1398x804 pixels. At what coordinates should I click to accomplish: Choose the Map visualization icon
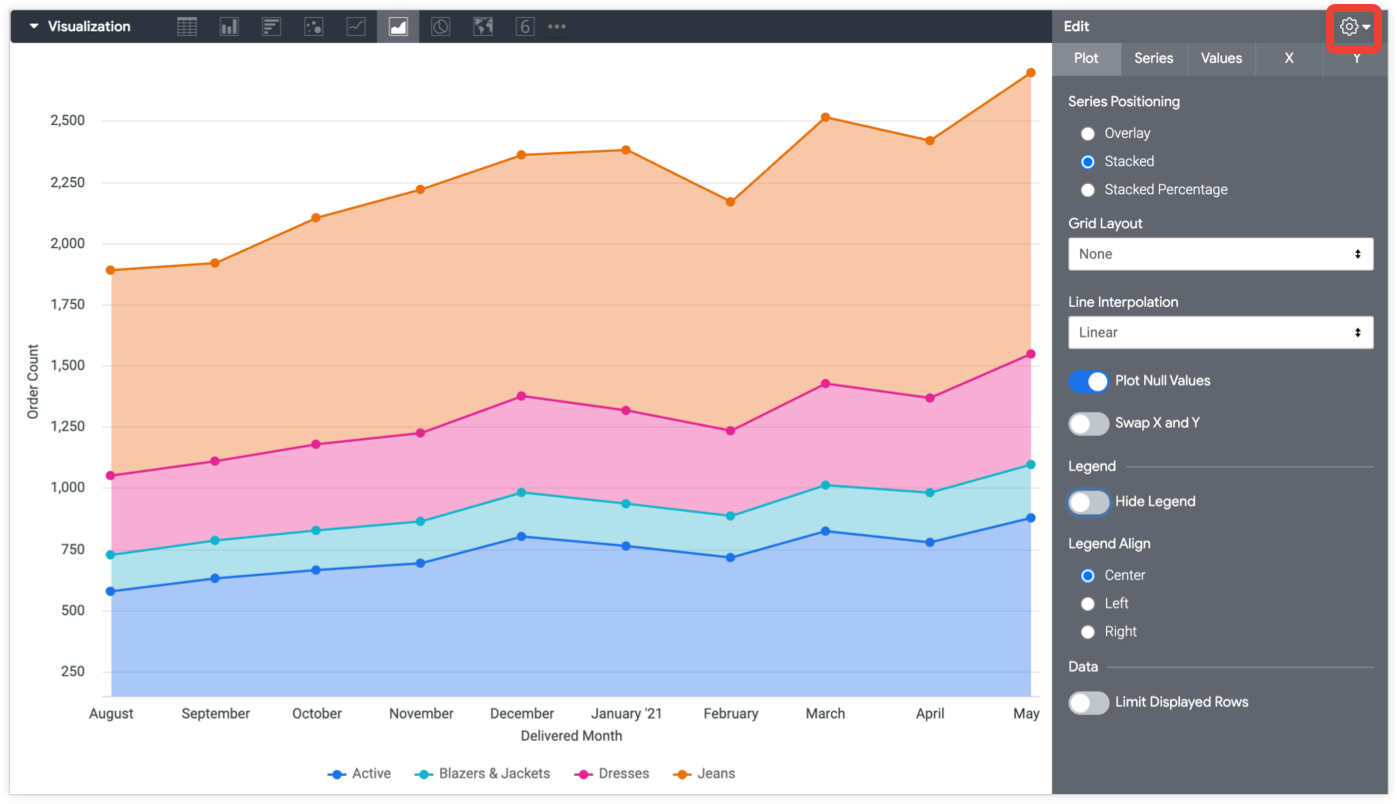point(483,27)
